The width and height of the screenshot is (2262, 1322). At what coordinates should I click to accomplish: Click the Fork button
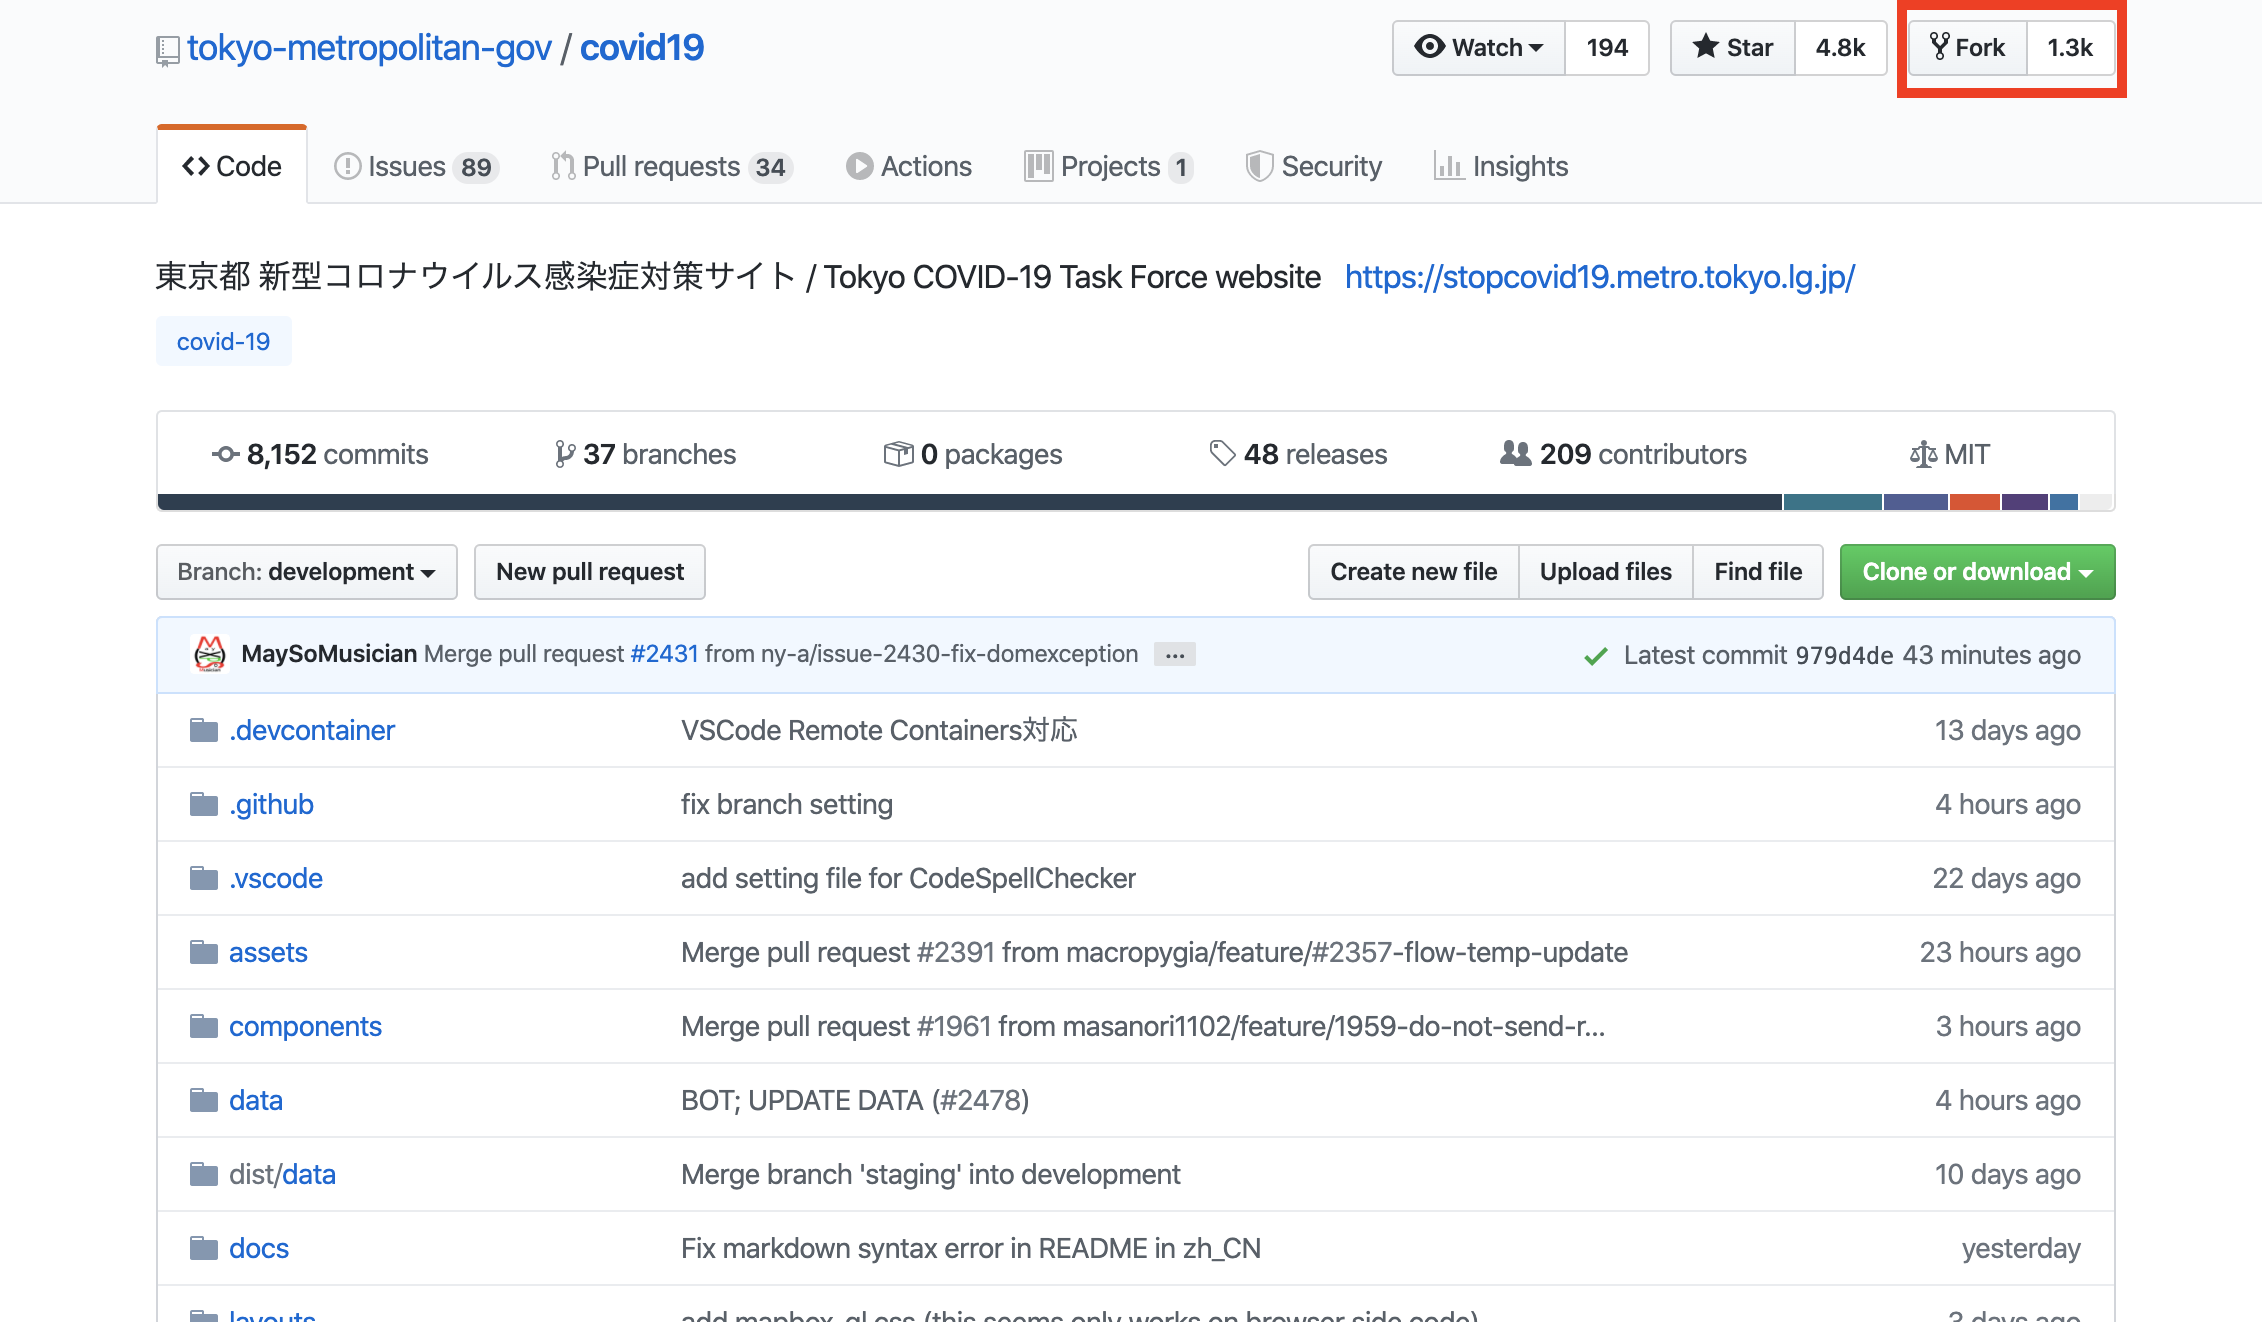pyautogui.click(x=1968, y=47)
